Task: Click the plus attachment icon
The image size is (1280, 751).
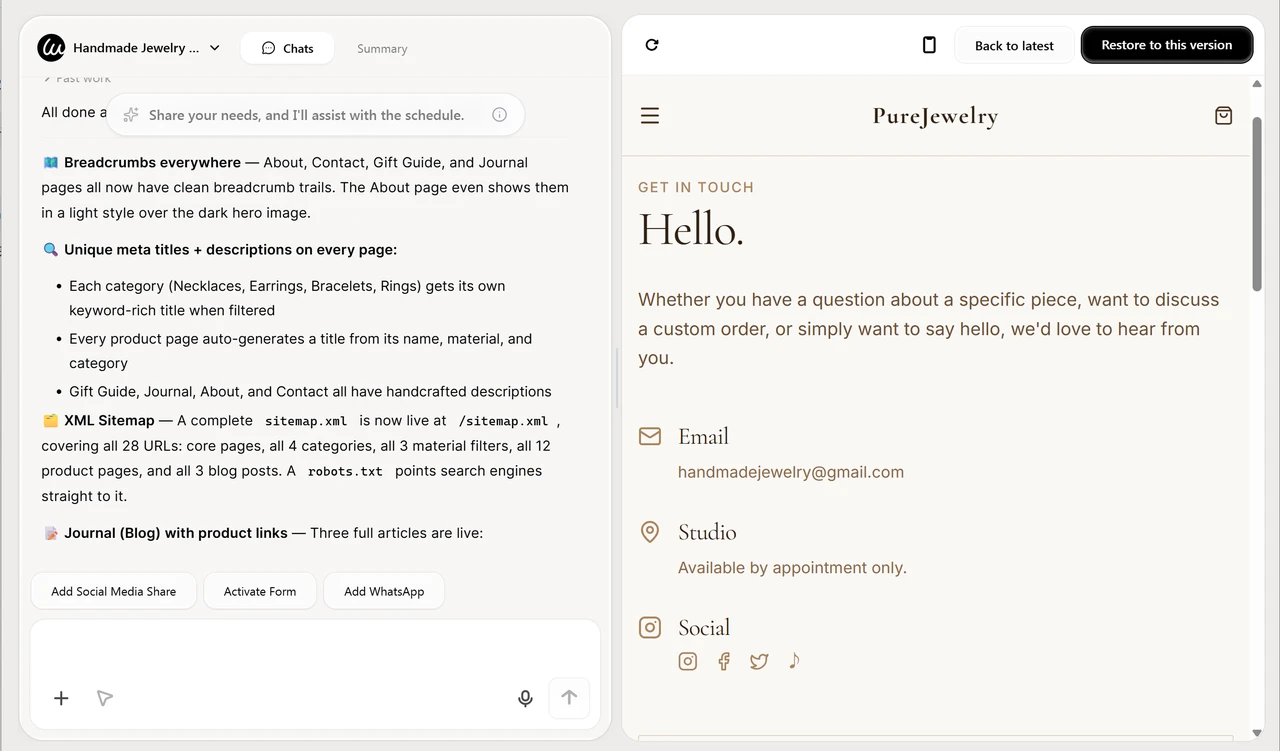Action: tap(61, 698)
